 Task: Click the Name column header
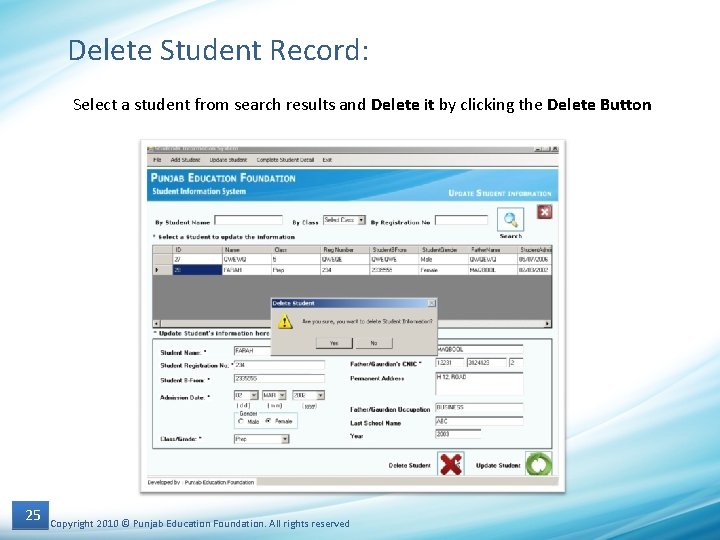coord(247,250)
